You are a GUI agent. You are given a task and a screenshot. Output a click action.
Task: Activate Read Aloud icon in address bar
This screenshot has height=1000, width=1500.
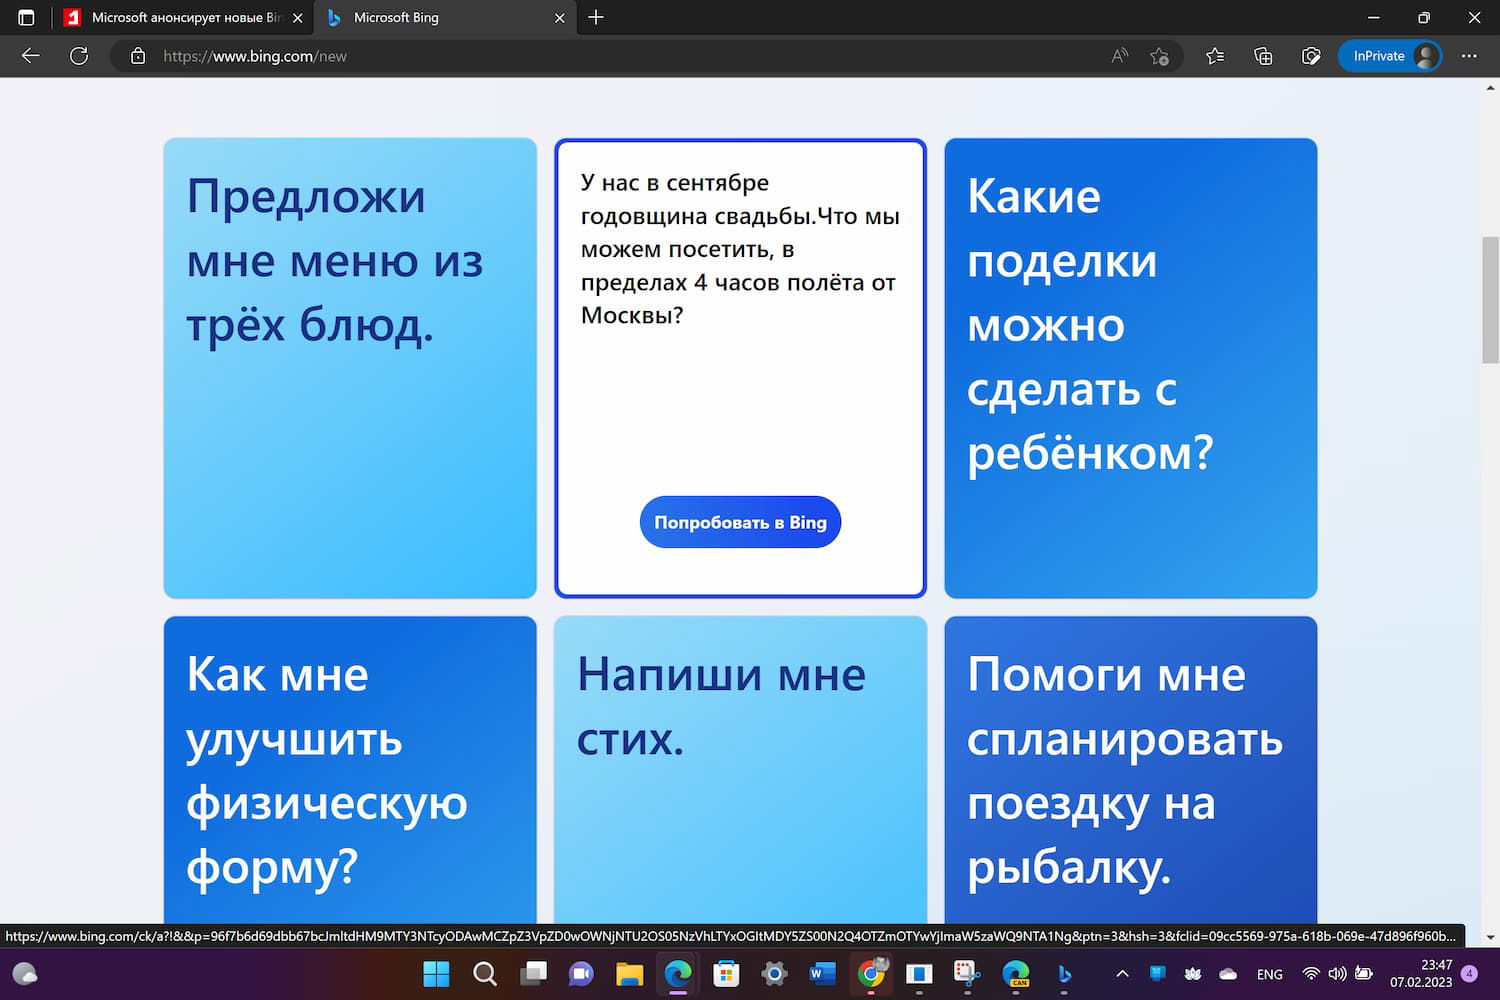click(1119, 56)
